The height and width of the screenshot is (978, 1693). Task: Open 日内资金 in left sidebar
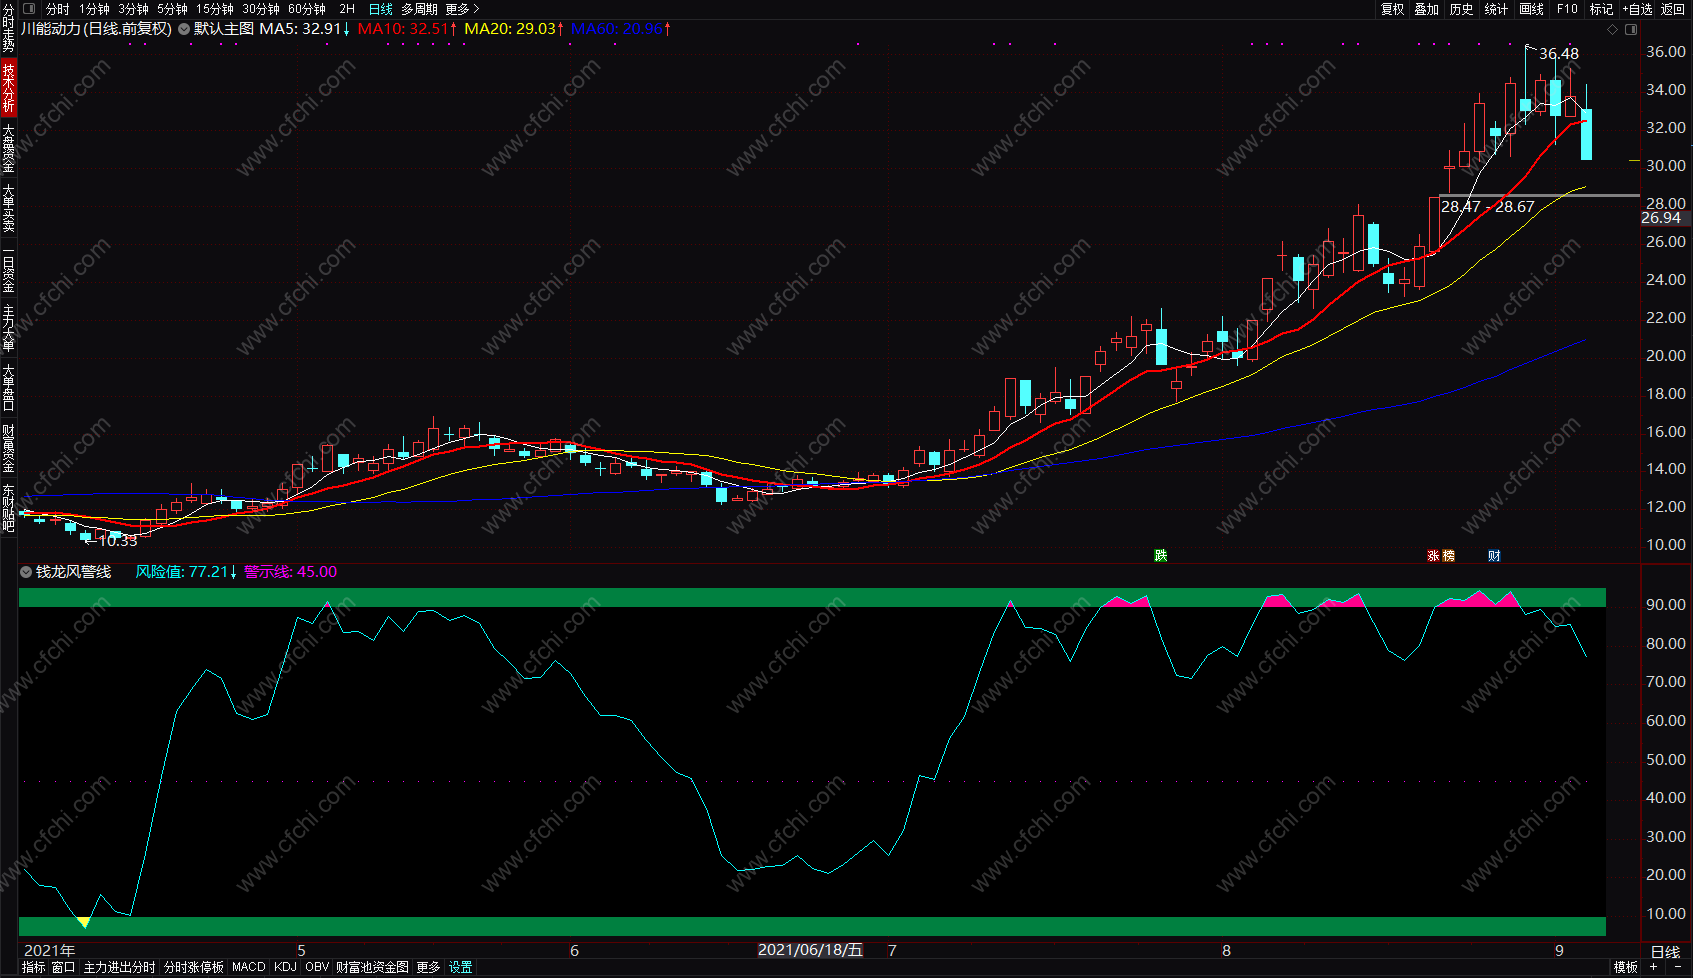[8, 268]
